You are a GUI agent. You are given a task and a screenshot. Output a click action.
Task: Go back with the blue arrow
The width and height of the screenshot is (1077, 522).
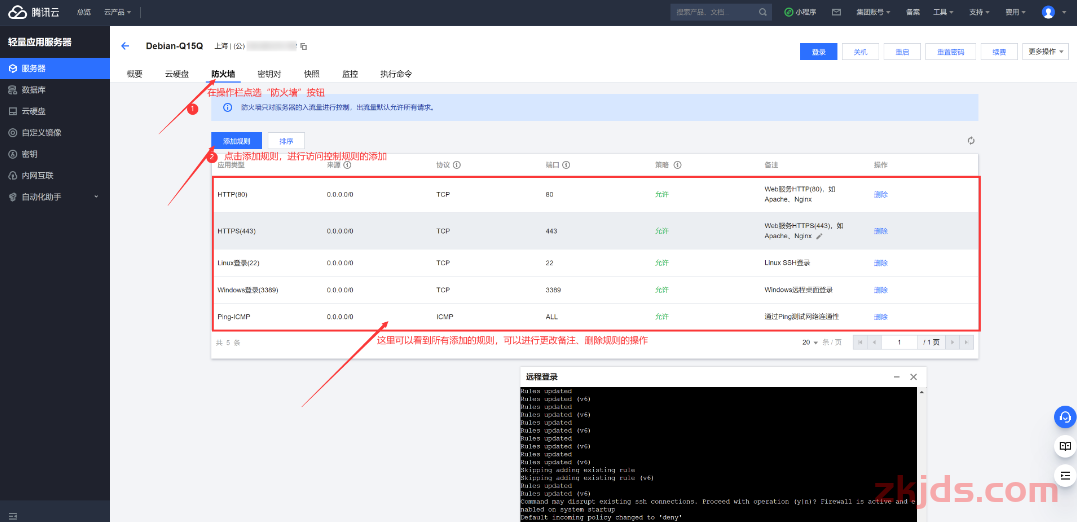click(x=125, y=46)
